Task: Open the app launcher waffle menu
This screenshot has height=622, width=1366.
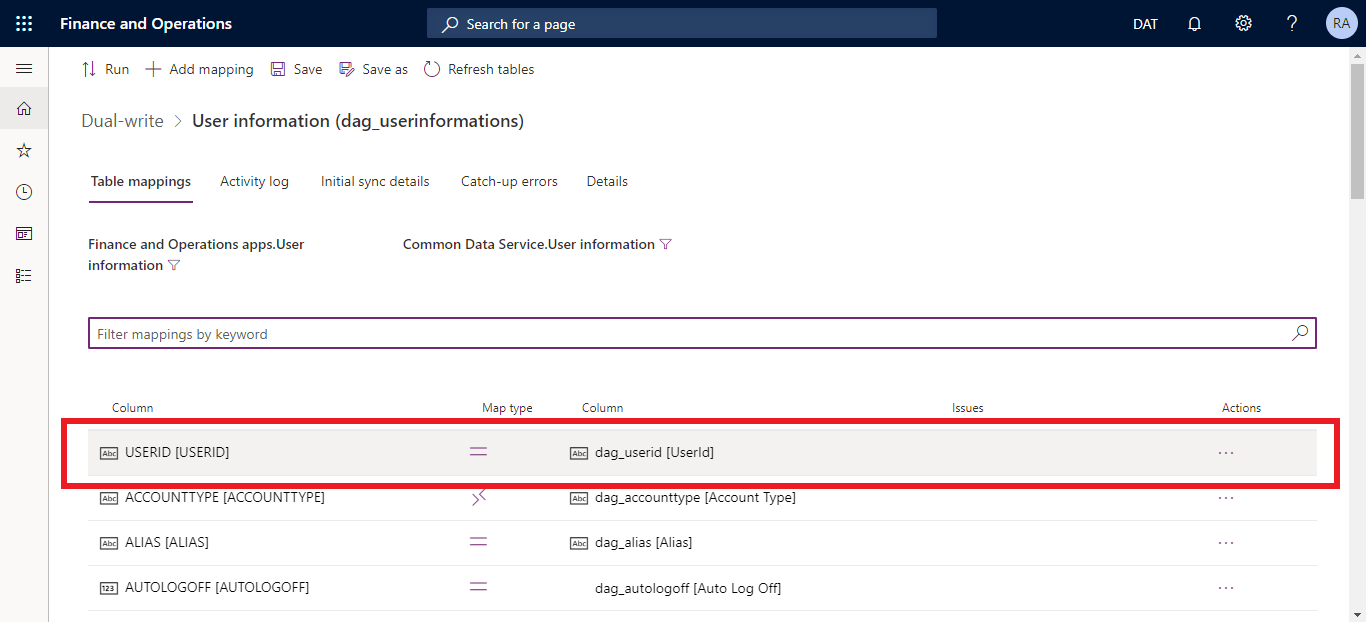Action: (x=24, y=23)
